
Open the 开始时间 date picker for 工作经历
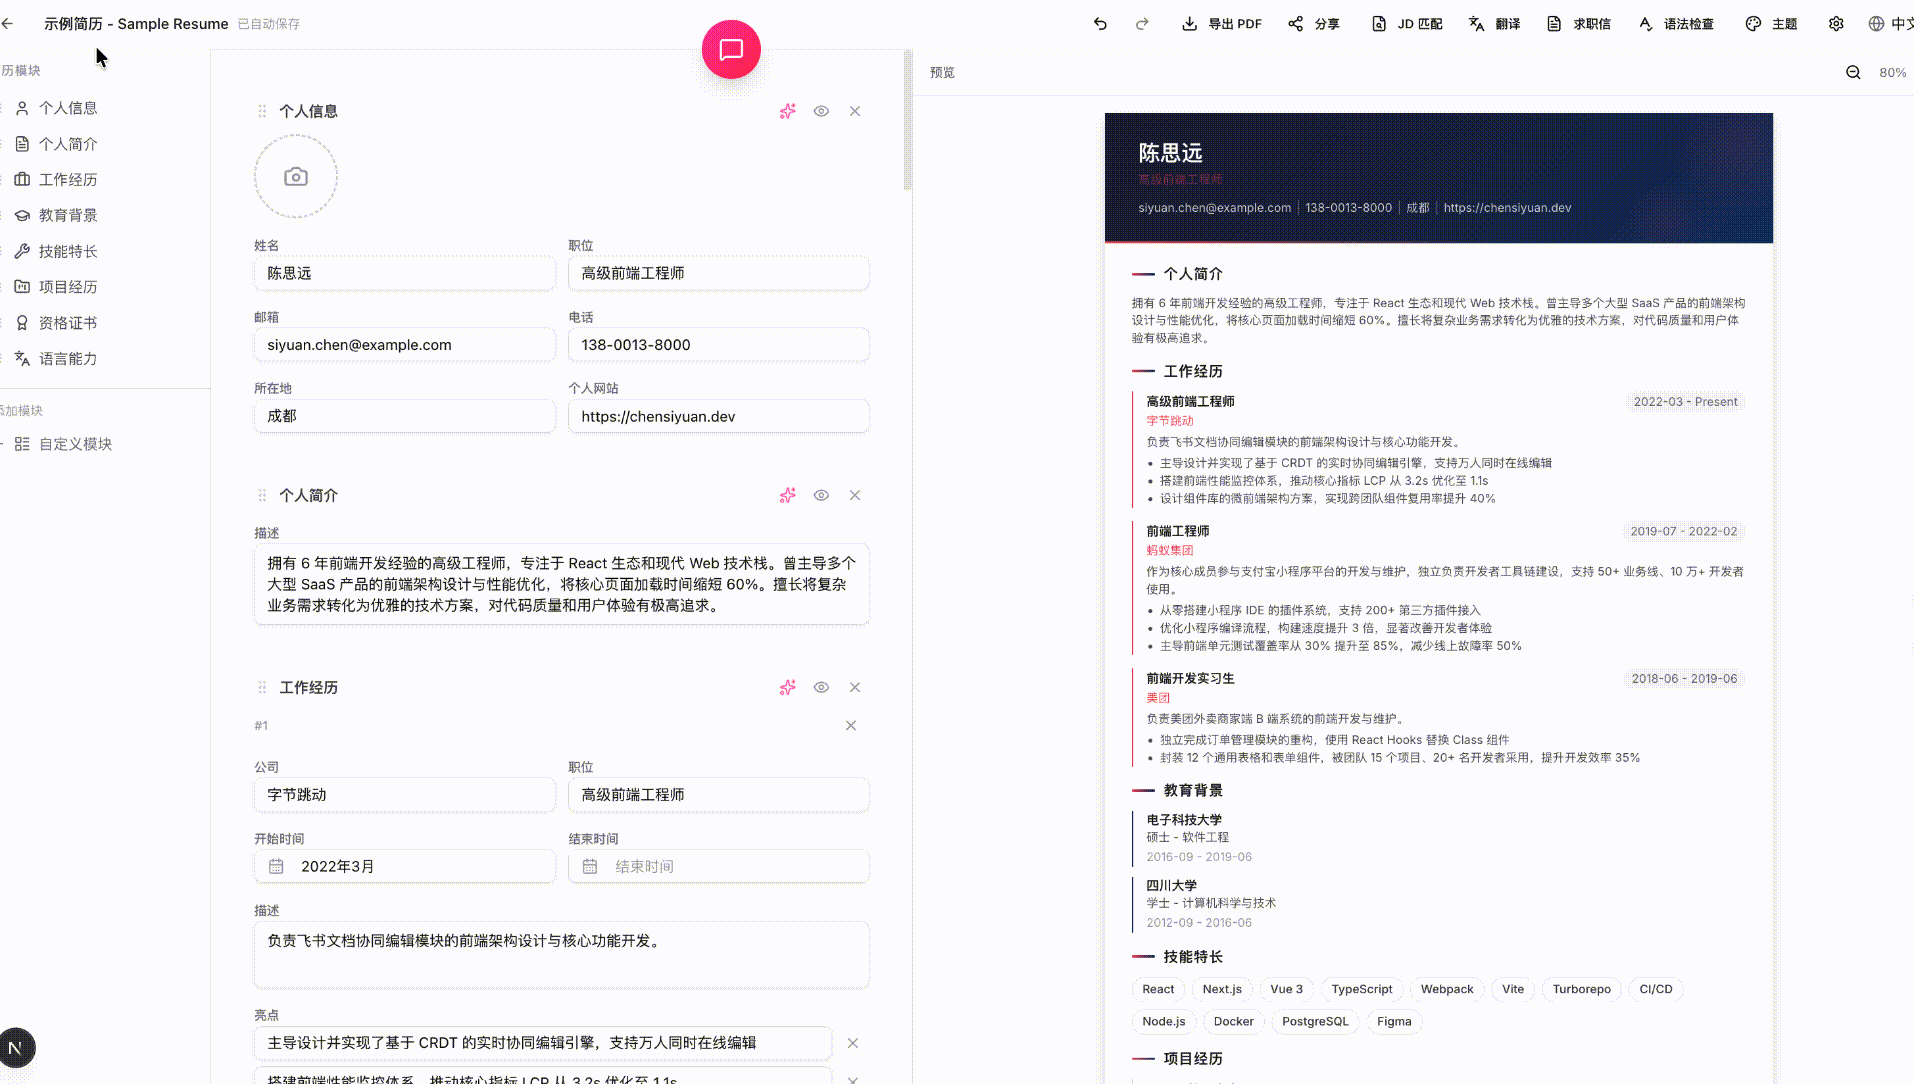(x=277, y=866)
